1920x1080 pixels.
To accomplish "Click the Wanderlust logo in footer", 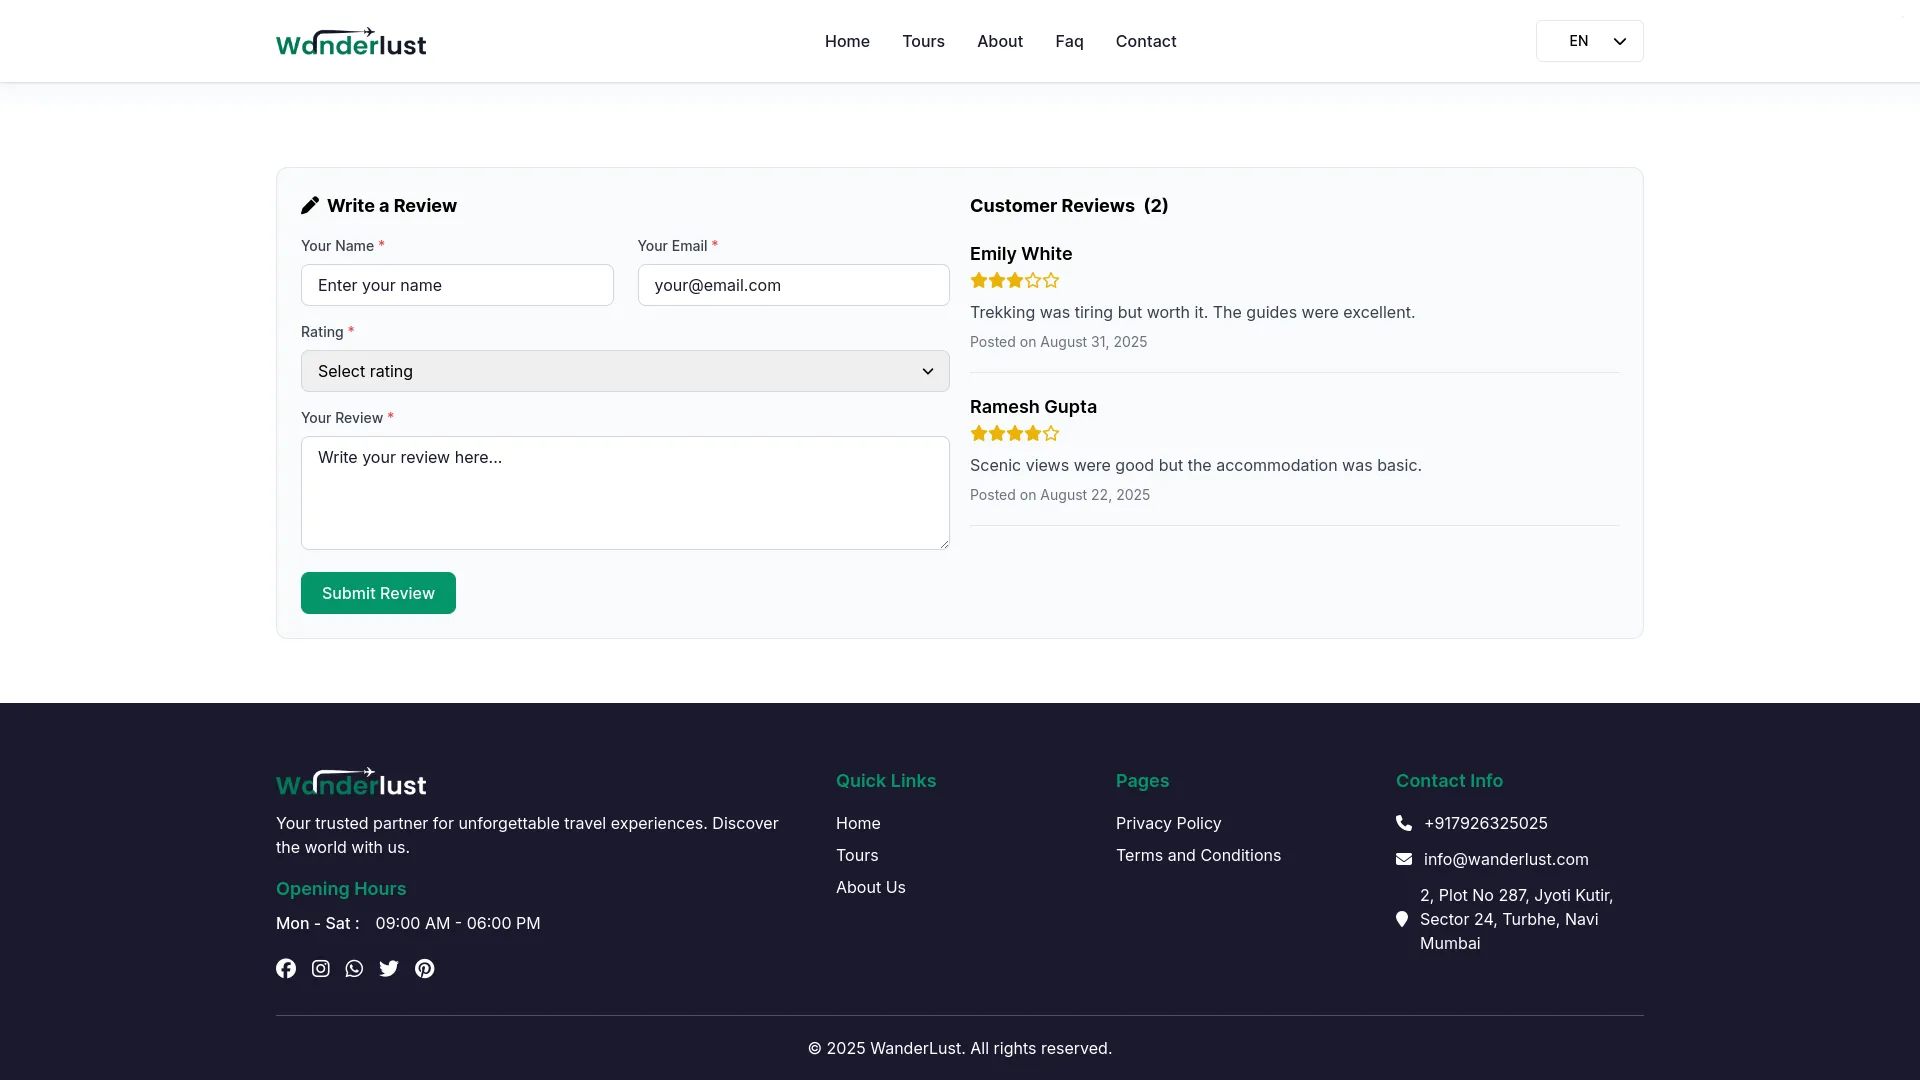I will [351, 782].
